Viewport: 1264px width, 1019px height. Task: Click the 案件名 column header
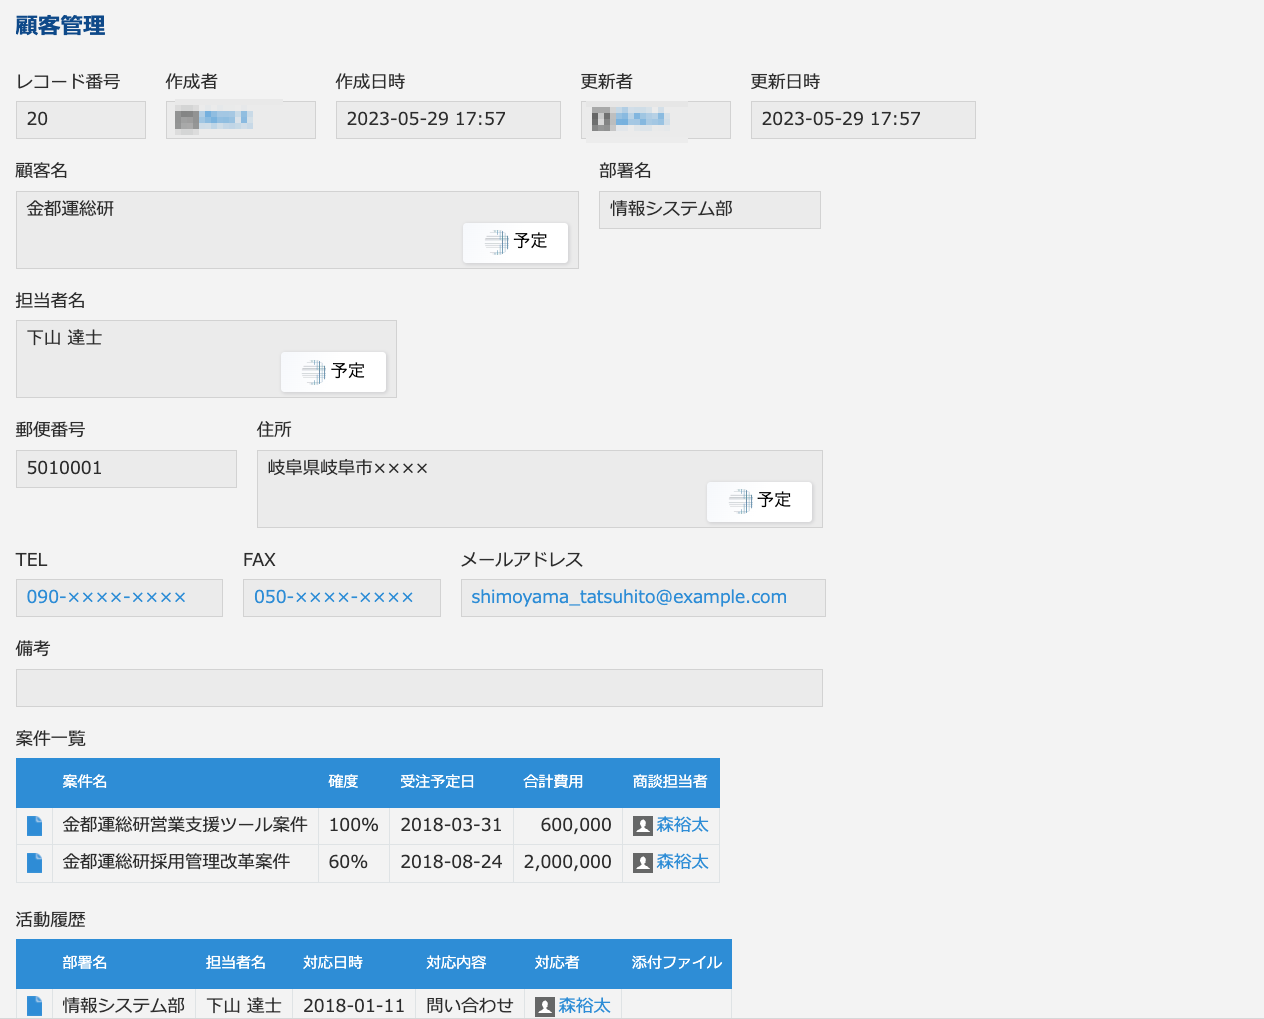coord(85,782)
